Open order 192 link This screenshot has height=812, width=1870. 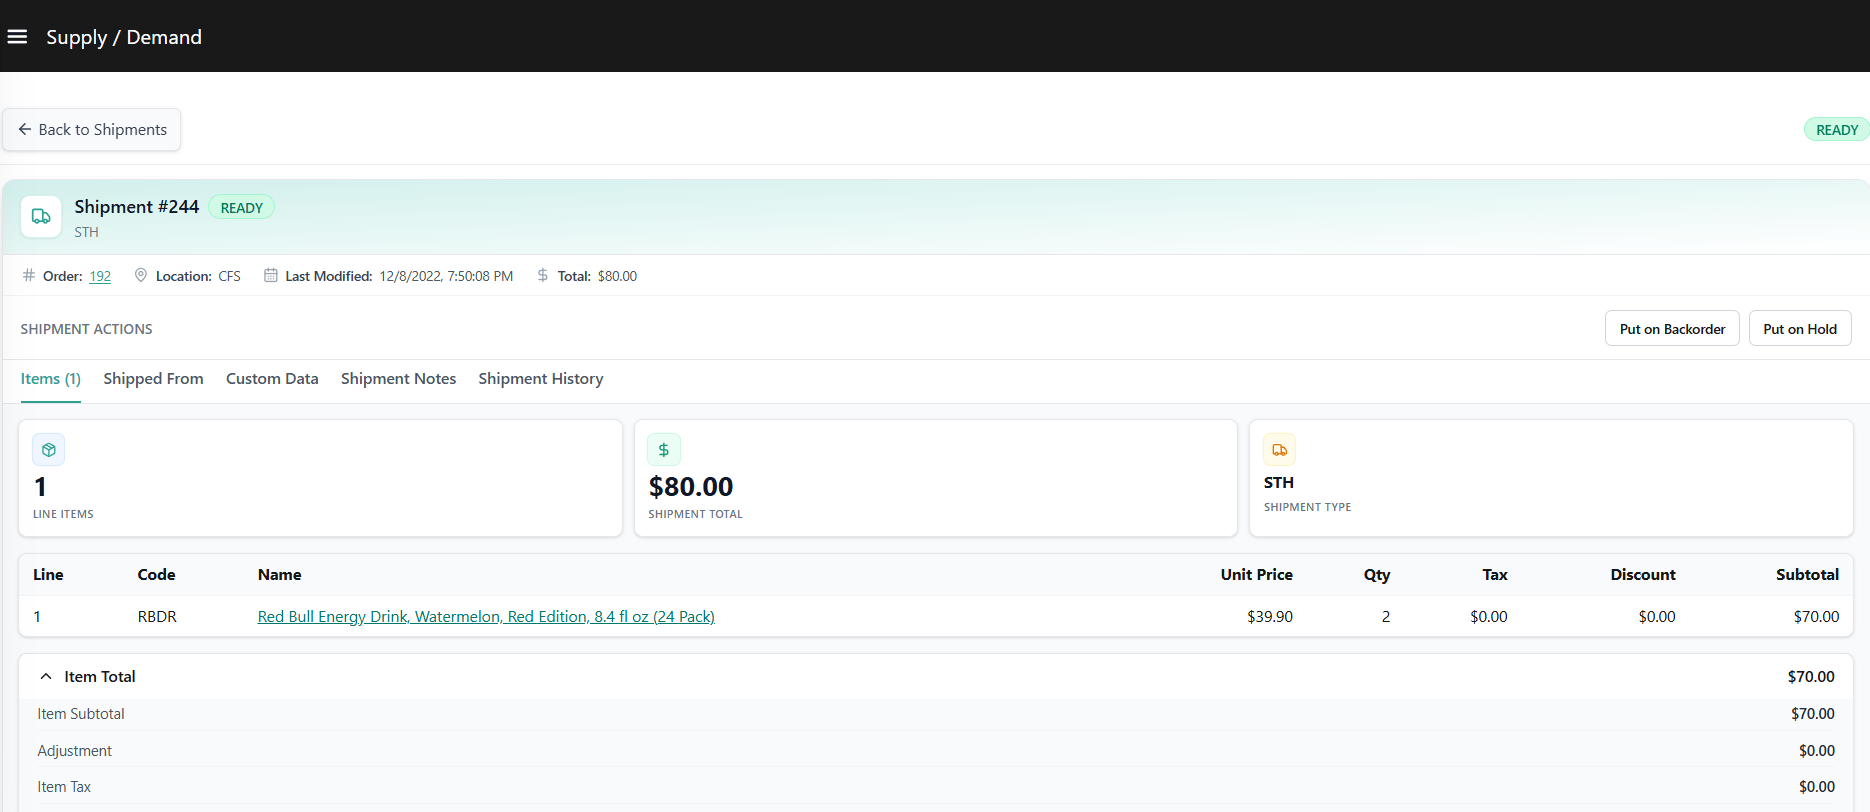pyautogui.click(x=100, y=276)
